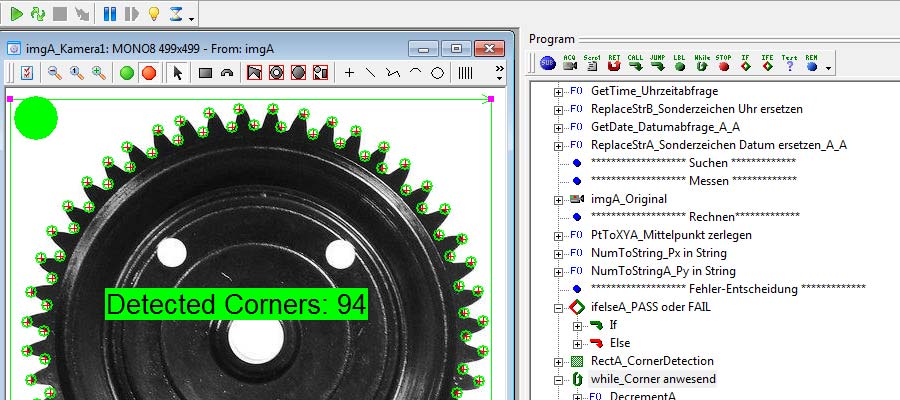Collapse the ifelseA_PASS oder FAIL node
The width and height of the screenshot is (900, 400).
(x=558, y=308)
